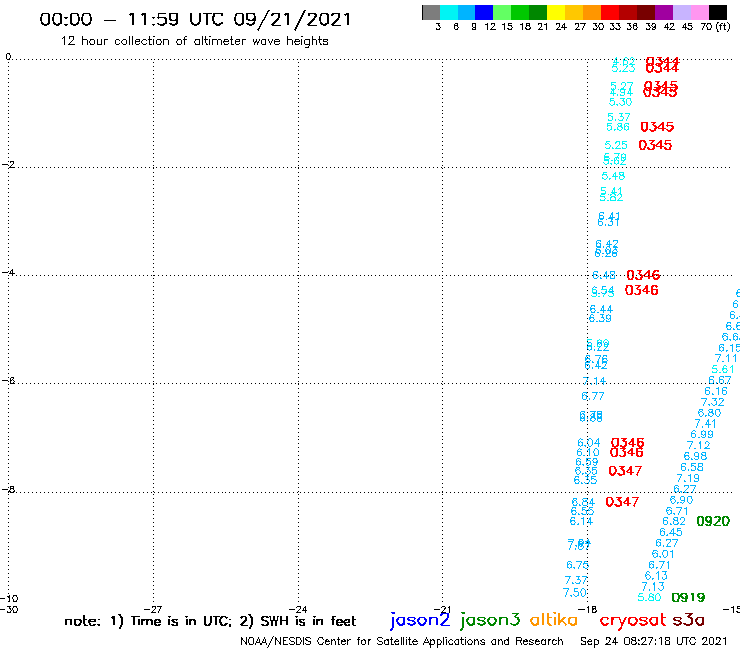Screen dimensions: 740x650
Task: Click the -27 longitude axis label
Action: [153, 610]
